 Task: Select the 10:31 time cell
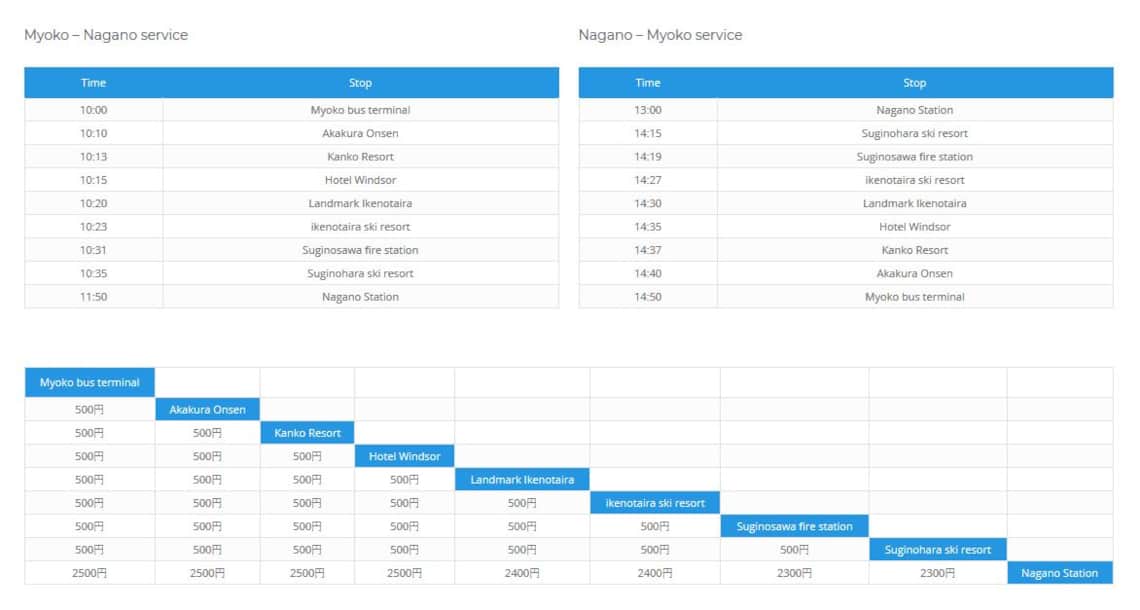(94, 249)
